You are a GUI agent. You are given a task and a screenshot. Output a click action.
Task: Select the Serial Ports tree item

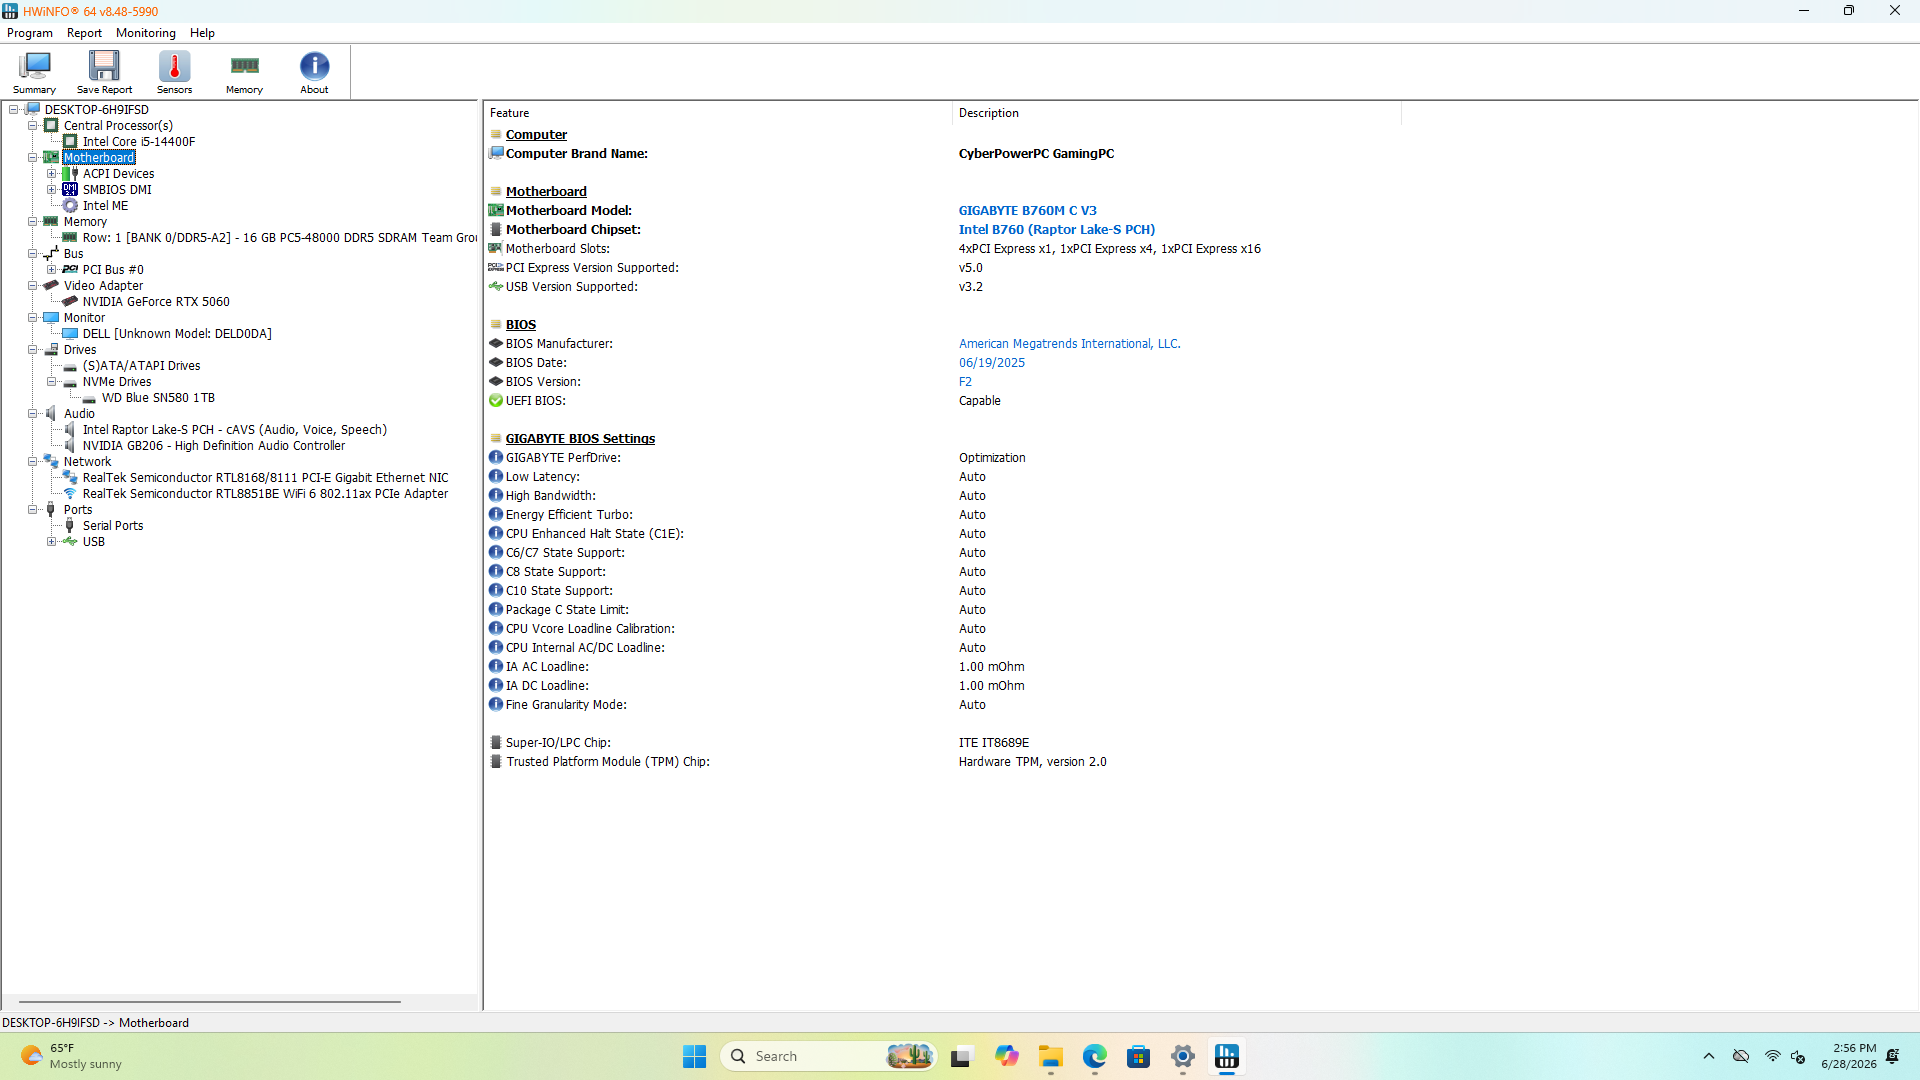point(113,526)
